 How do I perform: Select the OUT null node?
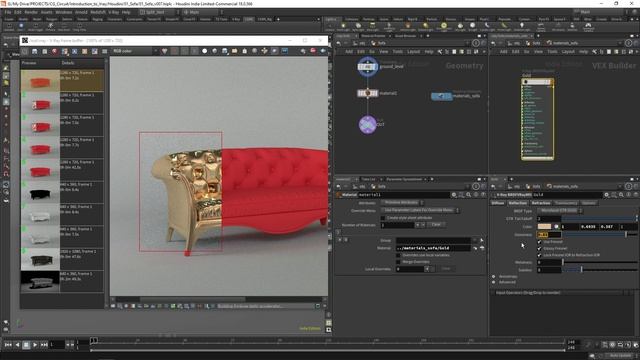click(368, 124)
